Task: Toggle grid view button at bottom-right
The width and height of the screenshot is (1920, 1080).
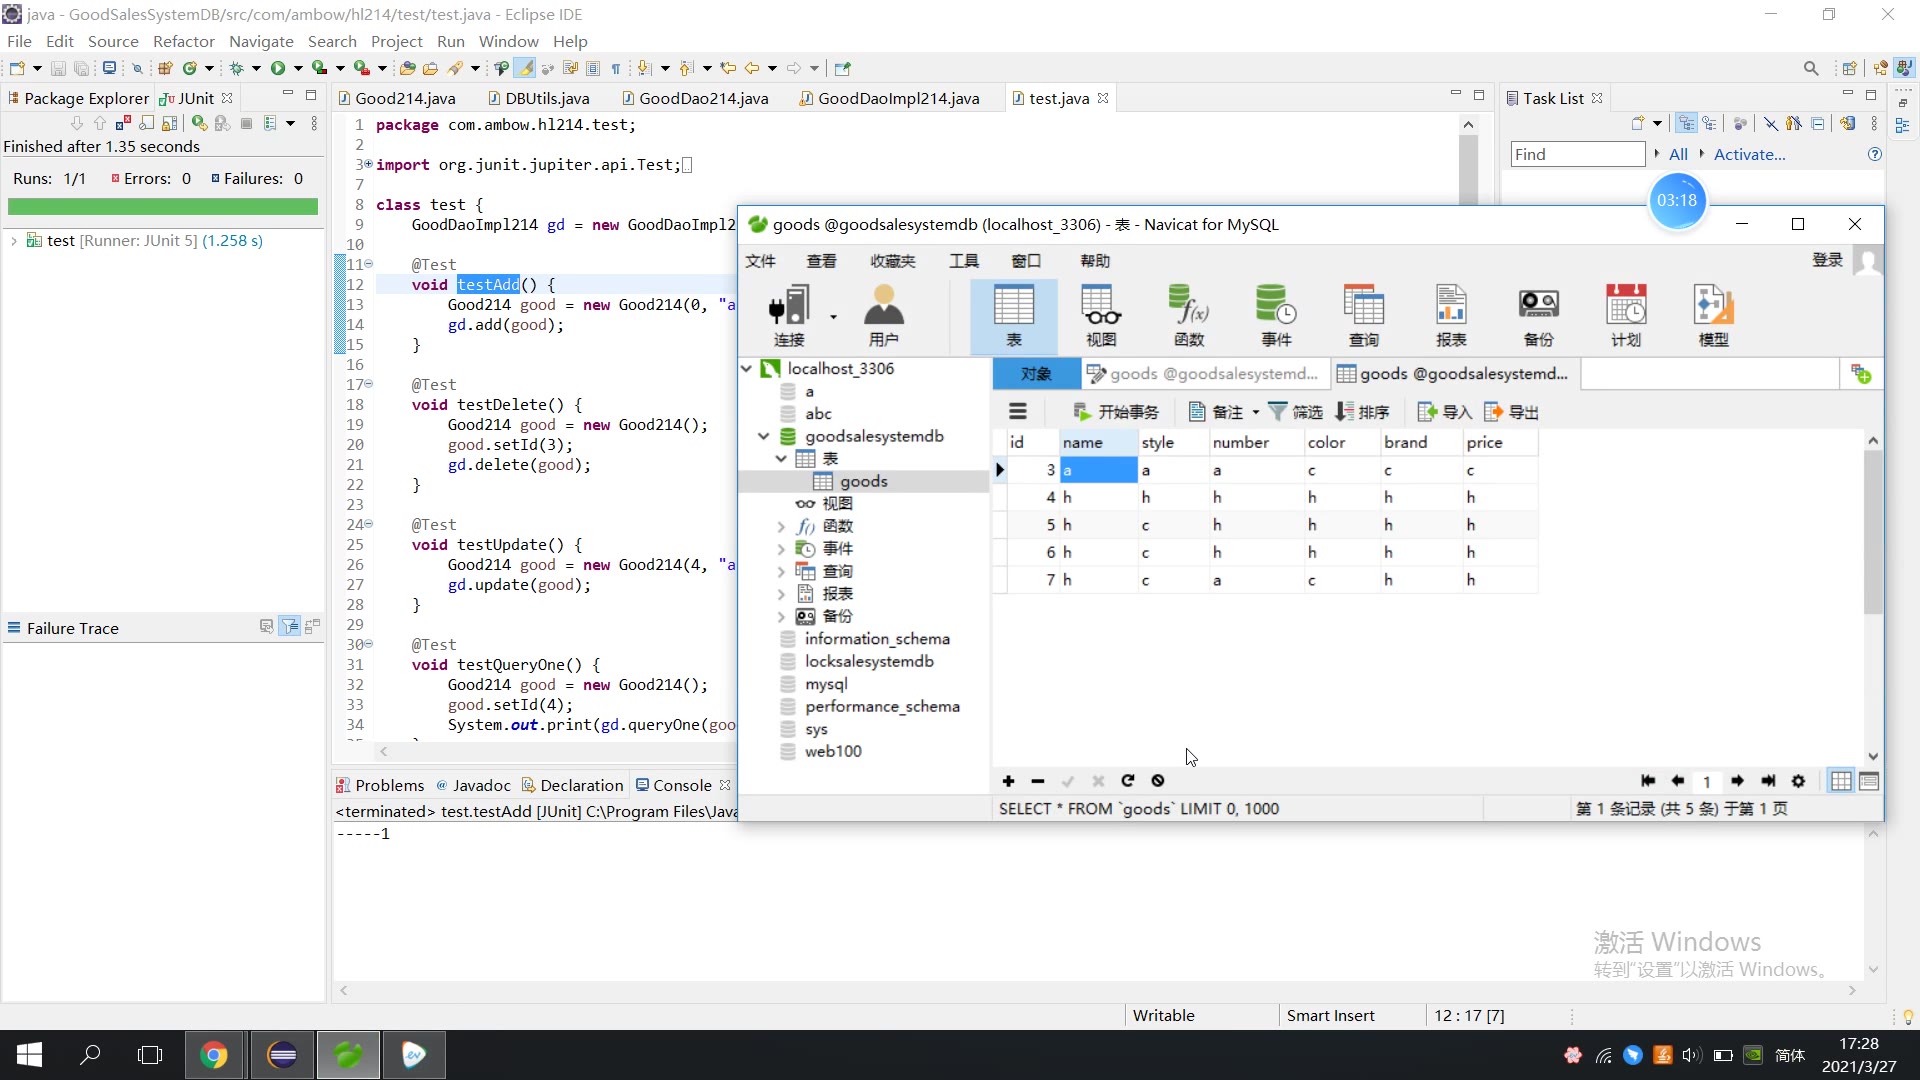Action: (x=1841, y=781)
